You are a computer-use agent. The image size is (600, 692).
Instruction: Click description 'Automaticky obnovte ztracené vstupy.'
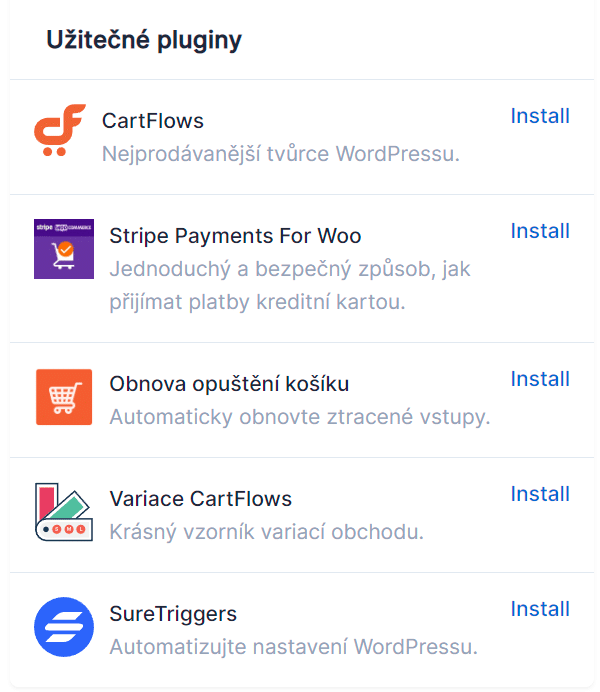300,417
